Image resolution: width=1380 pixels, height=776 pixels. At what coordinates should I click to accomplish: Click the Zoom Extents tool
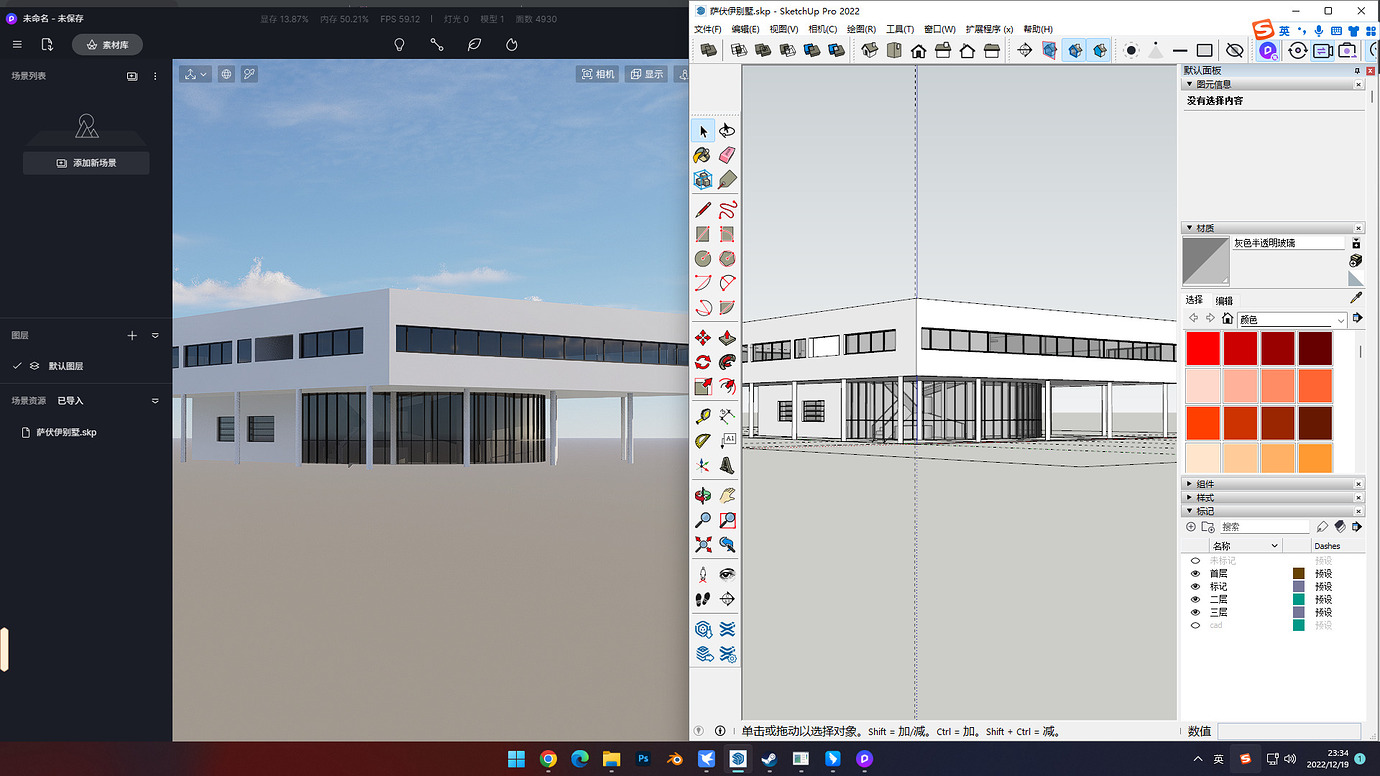tap(703, 545)
